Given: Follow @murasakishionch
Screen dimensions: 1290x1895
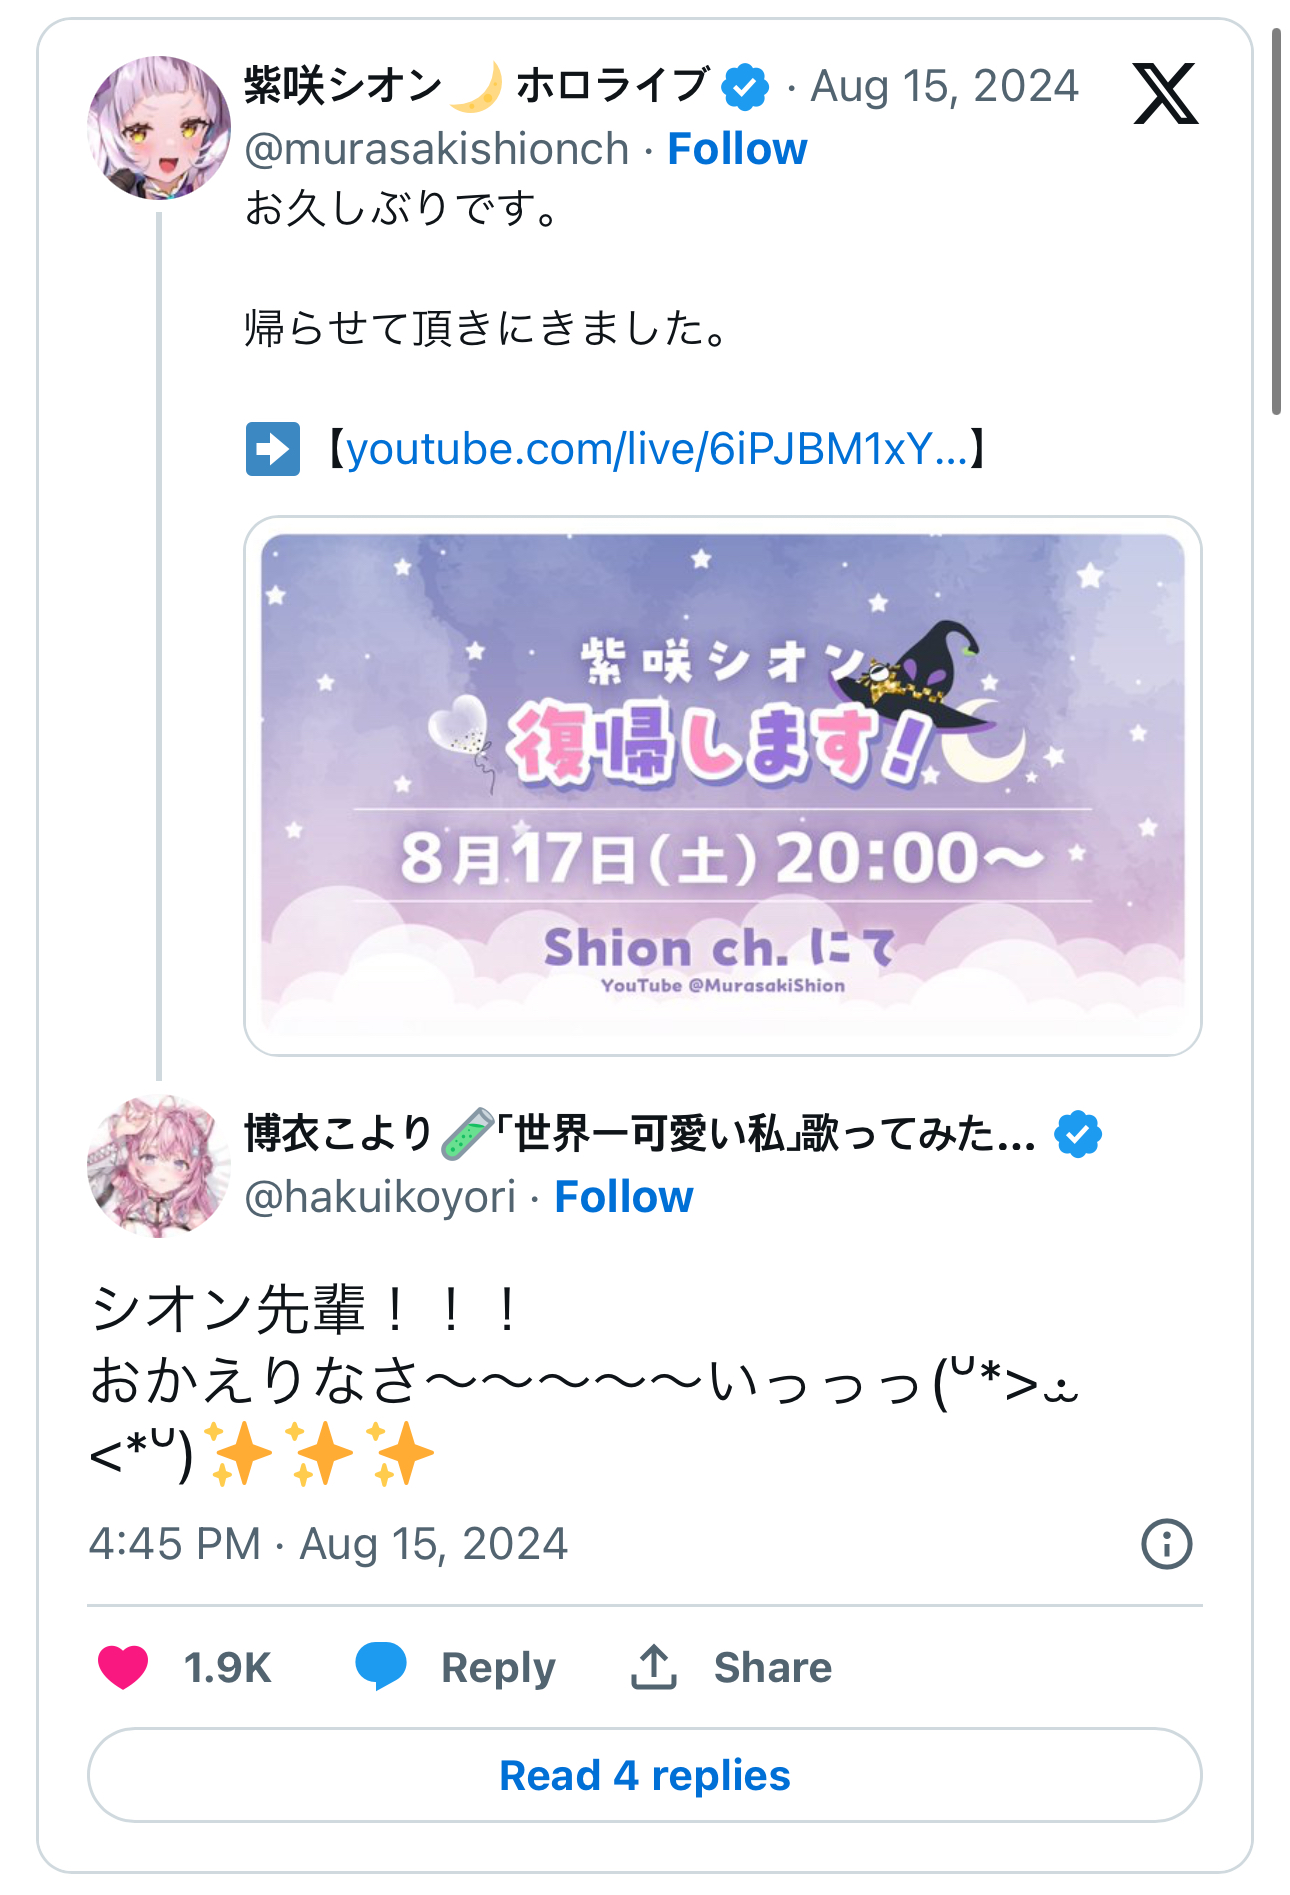Looking at the screenshot, I should tap(737, 149).
